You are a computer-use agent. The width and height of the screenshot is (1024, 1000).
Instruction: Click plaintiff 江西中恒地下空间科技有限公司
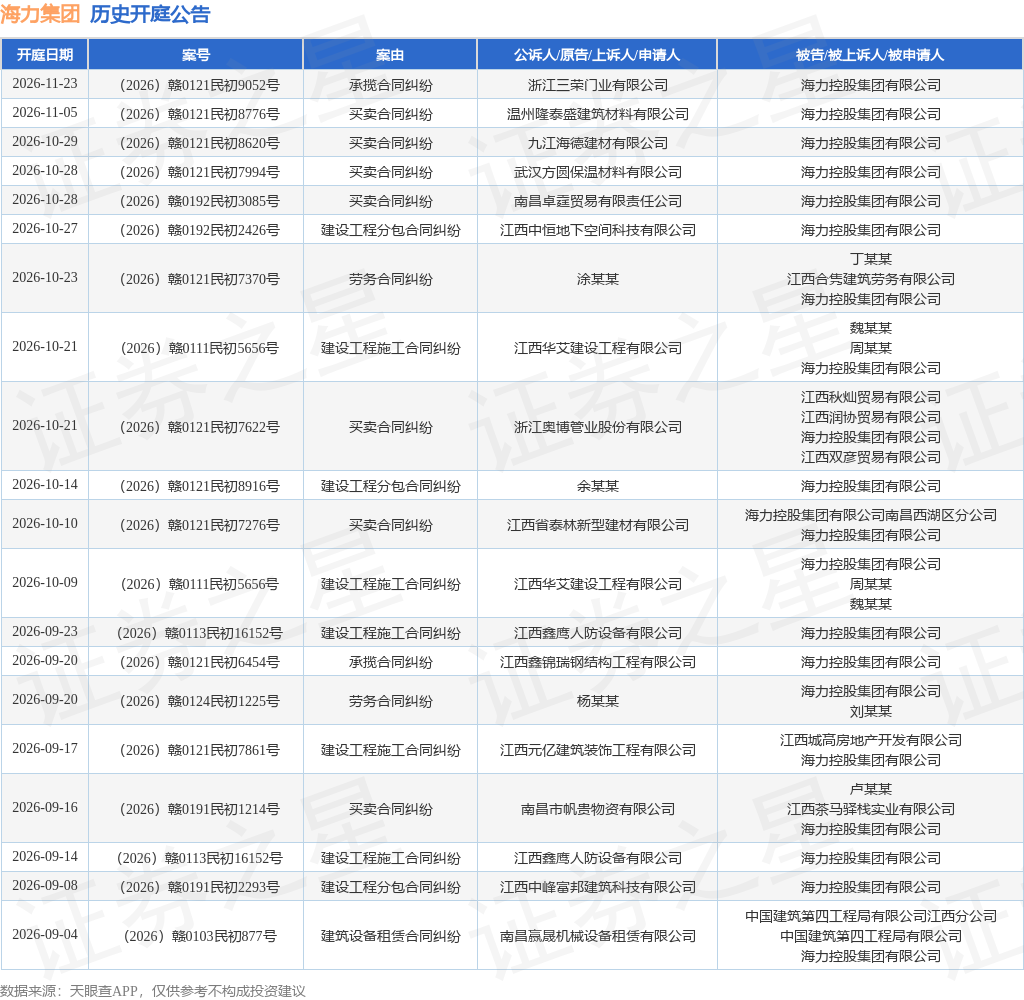(598, 230)
